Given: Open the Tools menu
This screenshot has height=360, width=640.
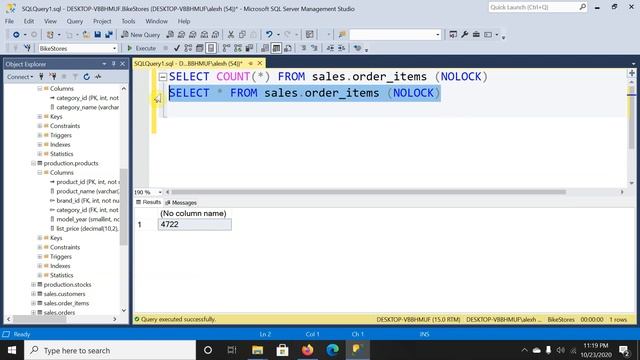Looking at the screenshot, I should click(128, 21).
